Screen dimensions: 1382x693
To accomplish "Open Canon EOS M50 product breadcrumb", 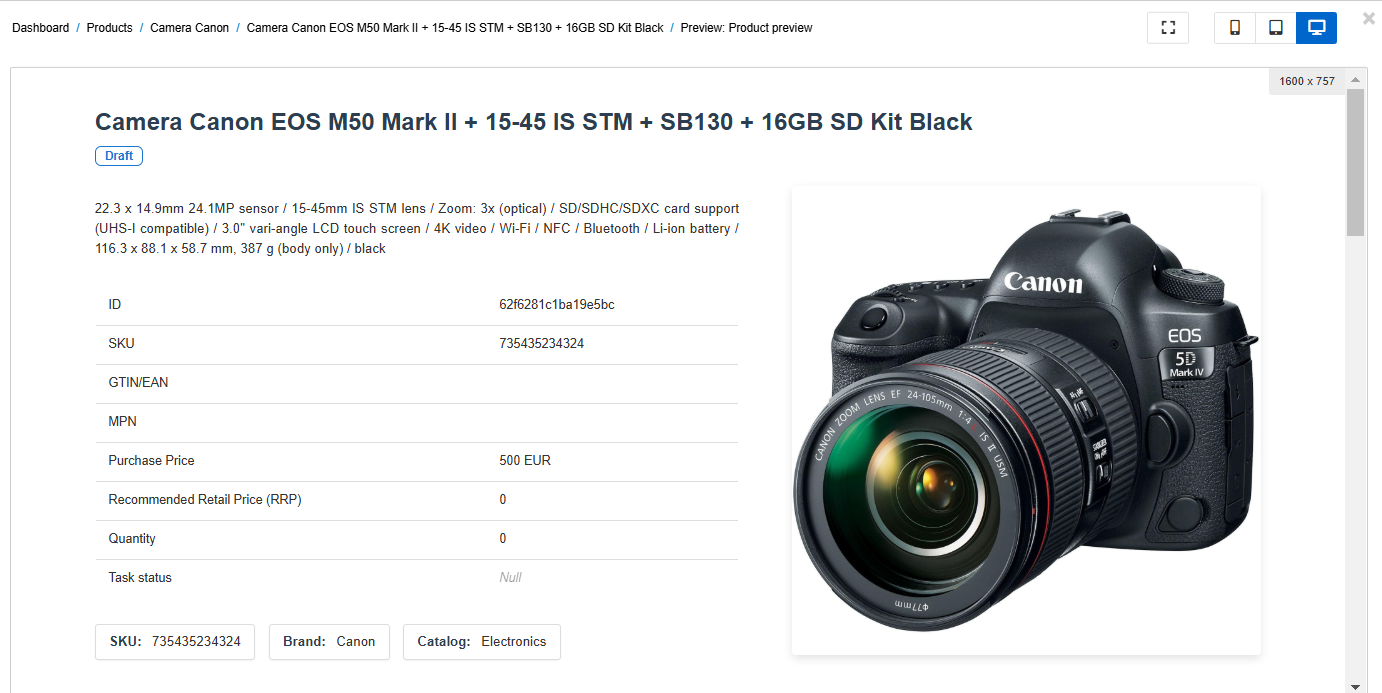I will (x=455, y=28).
